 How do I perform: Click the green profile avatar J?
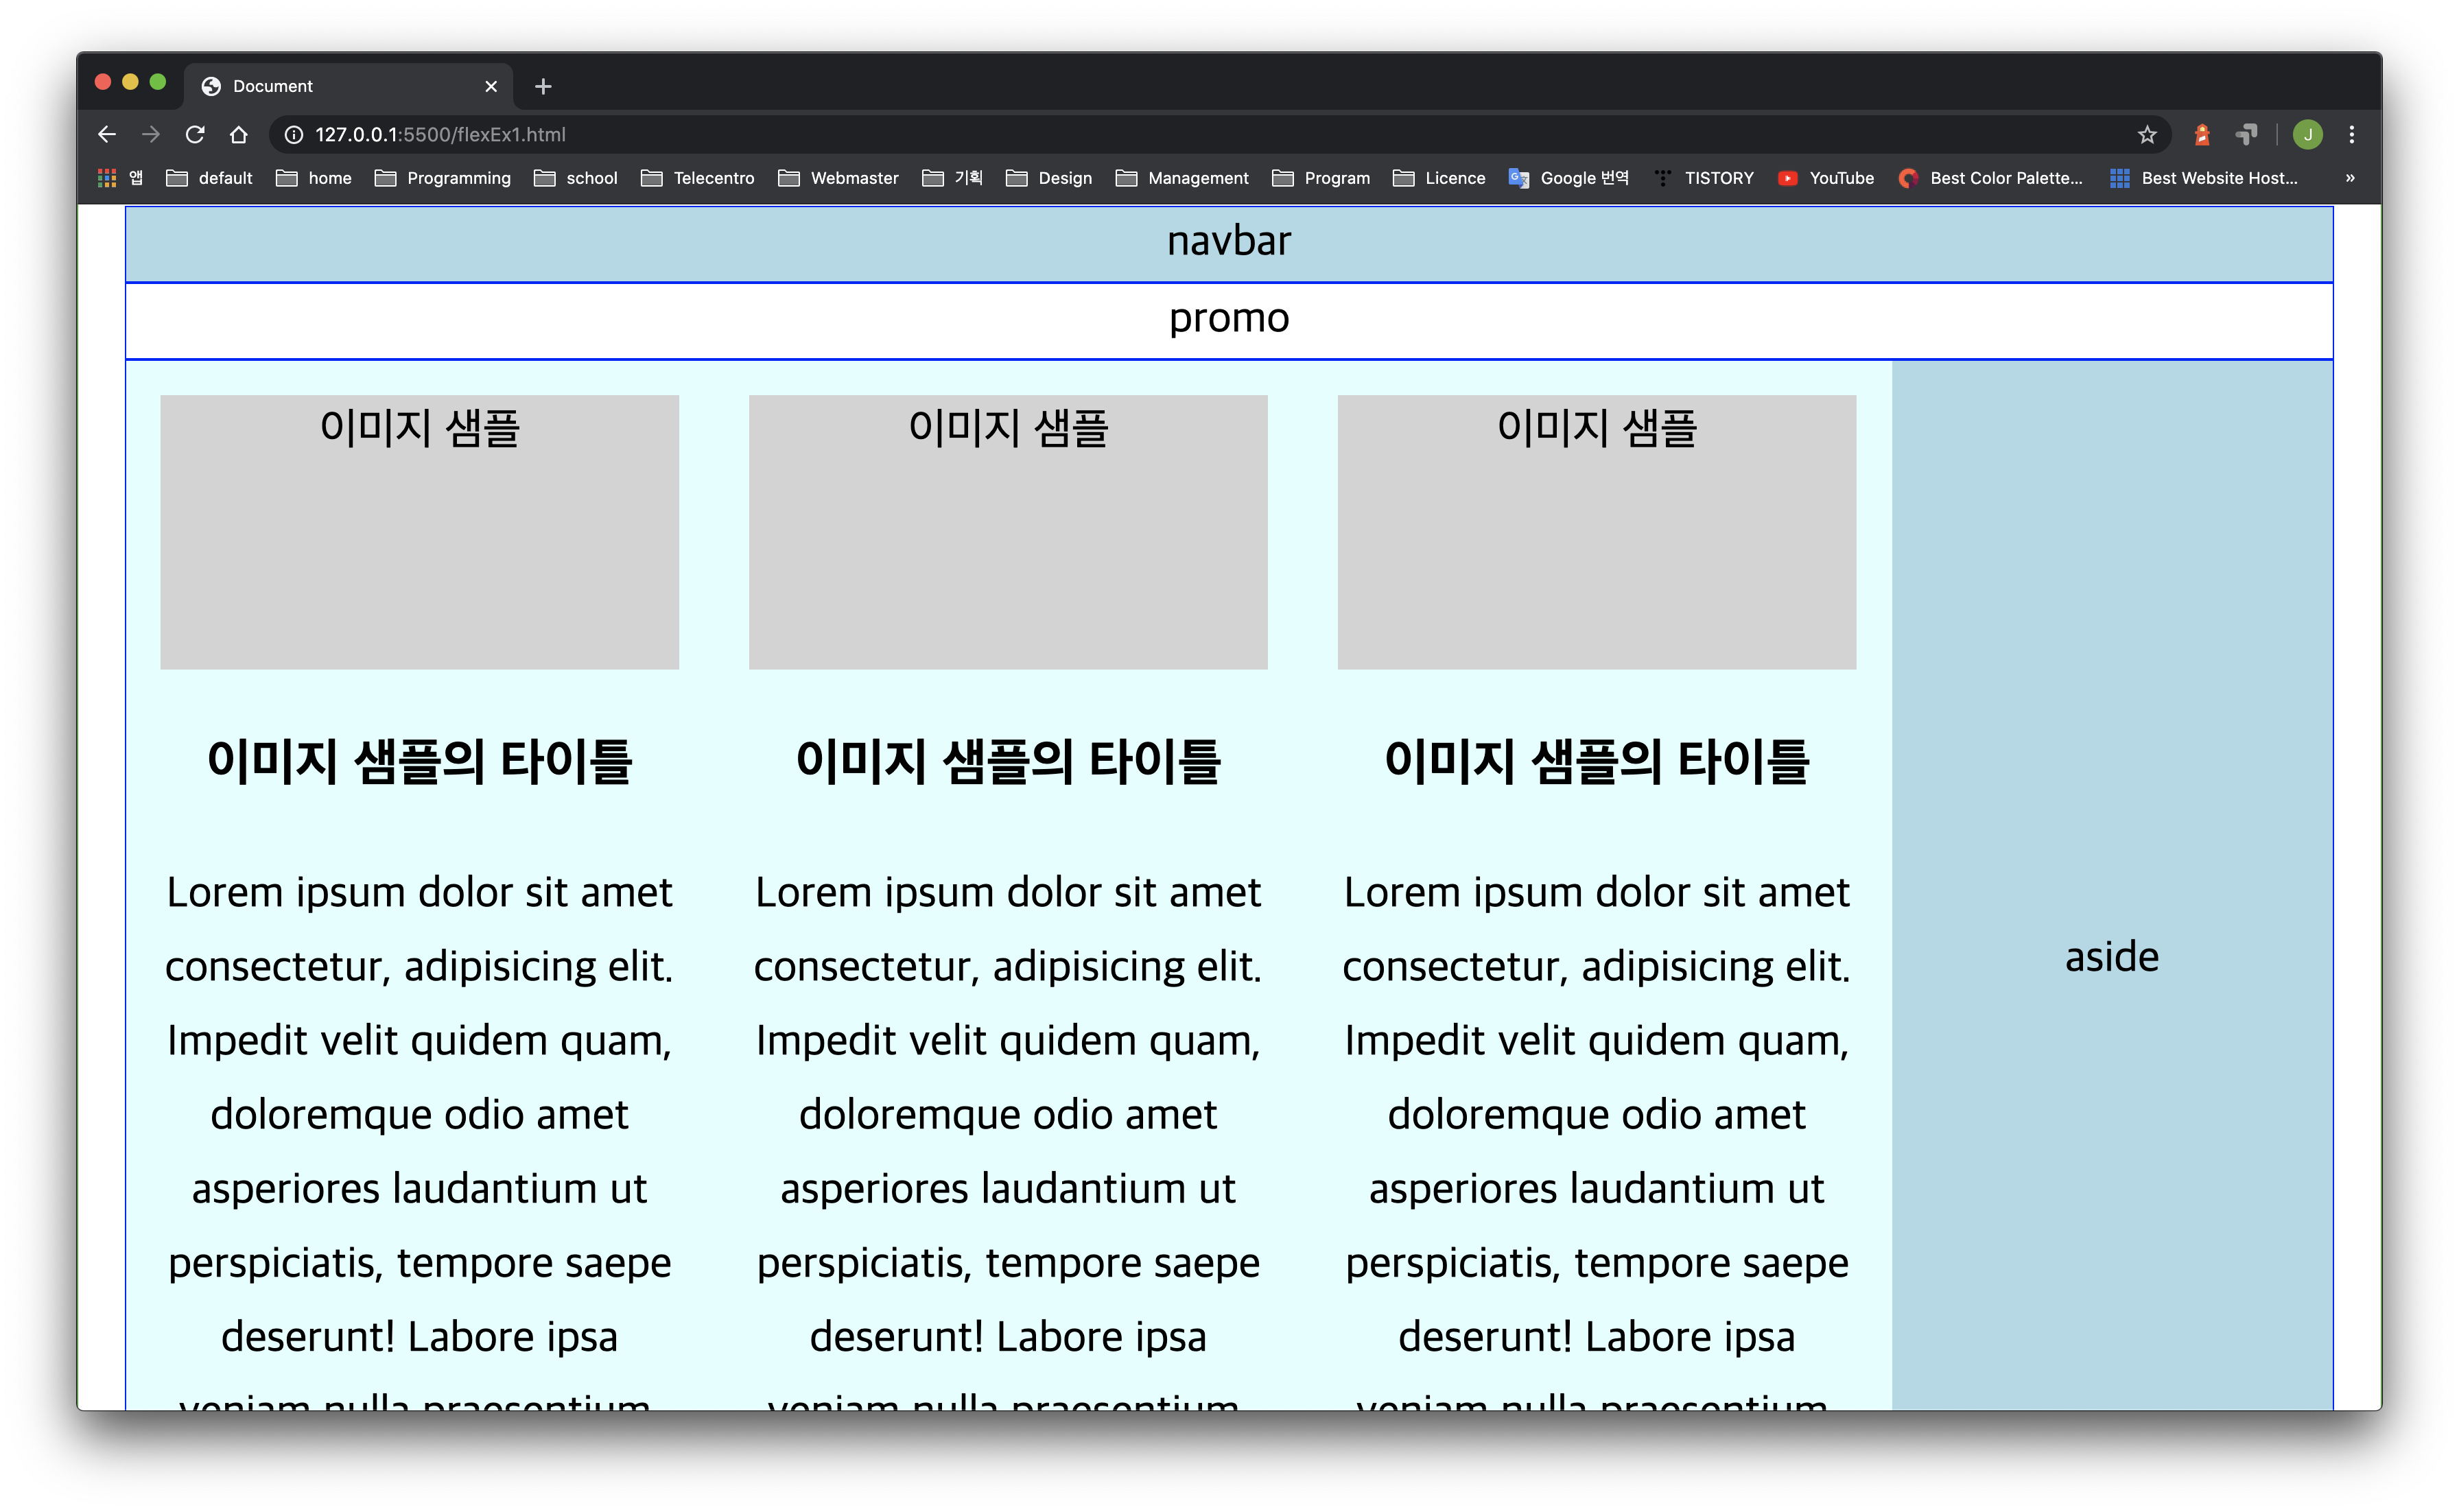pos(2308,134)
